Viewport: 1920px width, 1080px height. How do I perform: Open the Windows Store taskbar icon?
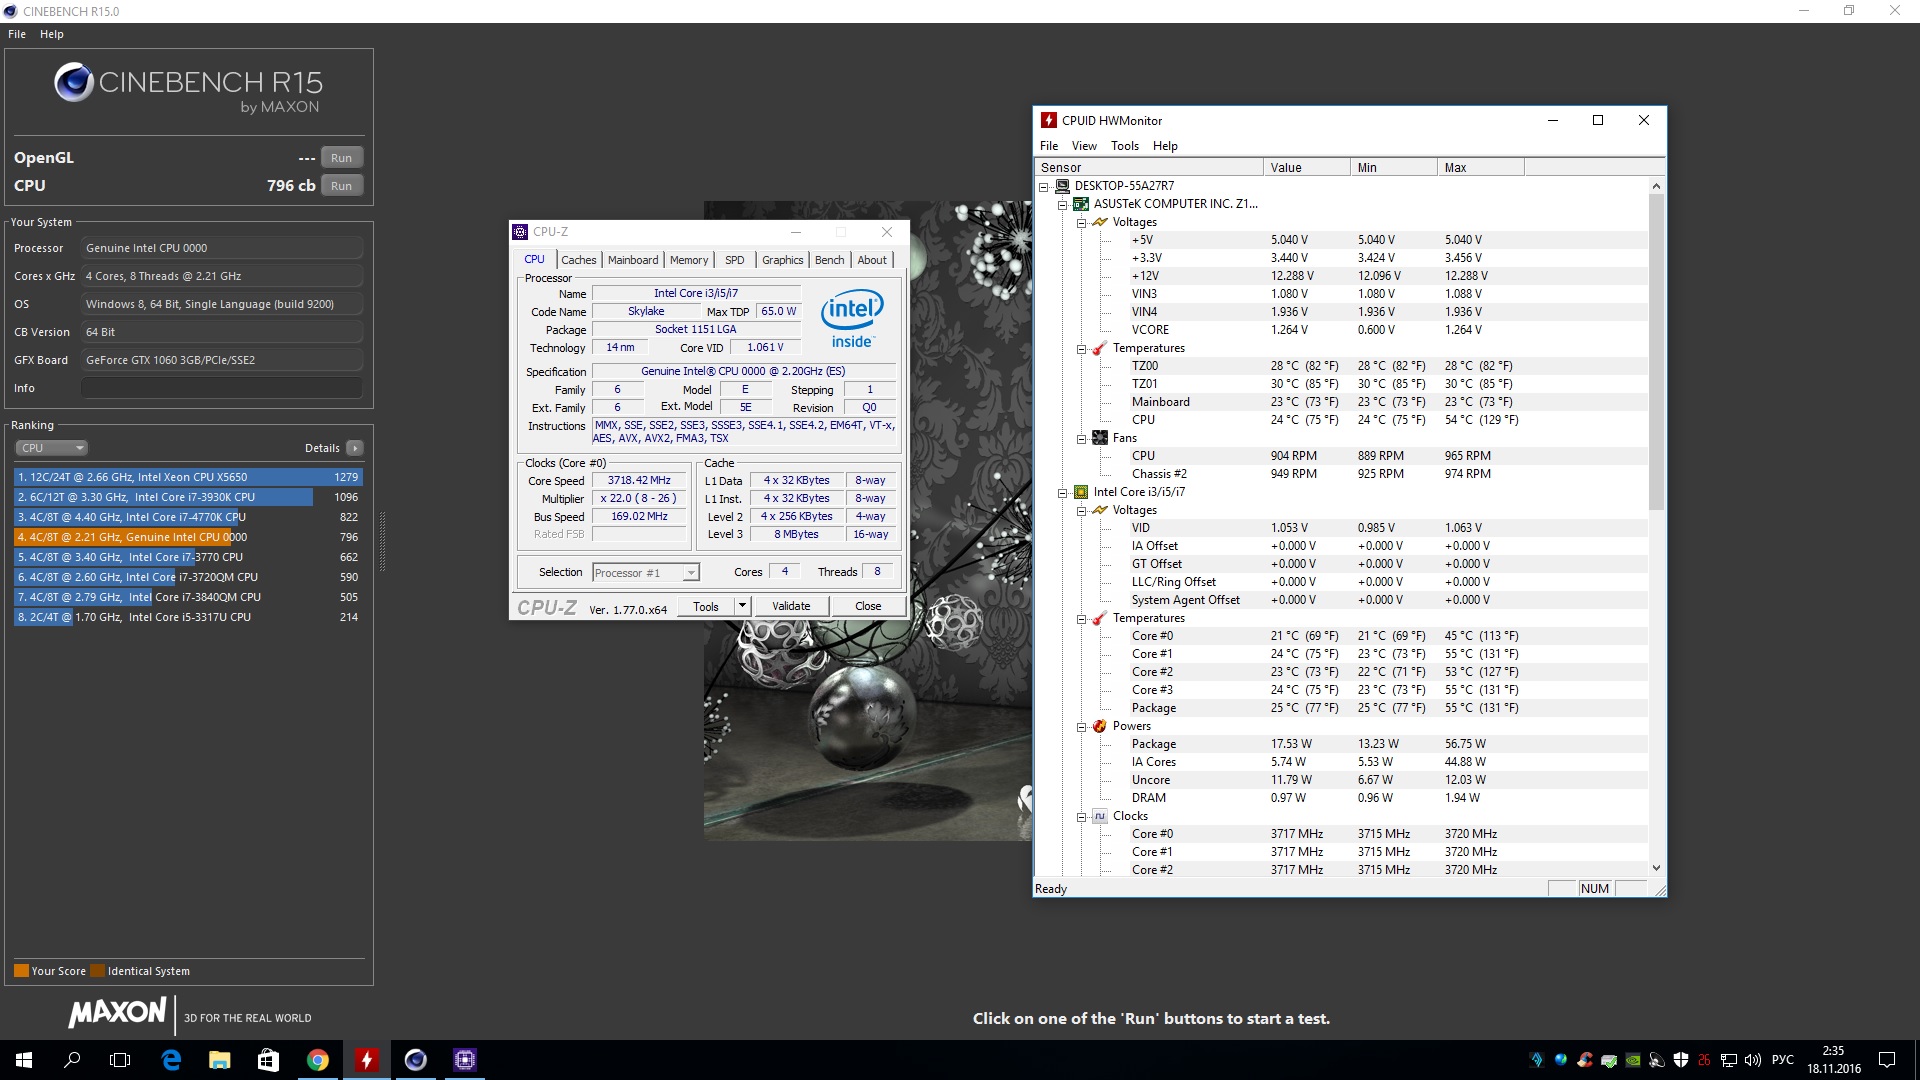(268, 1060)
